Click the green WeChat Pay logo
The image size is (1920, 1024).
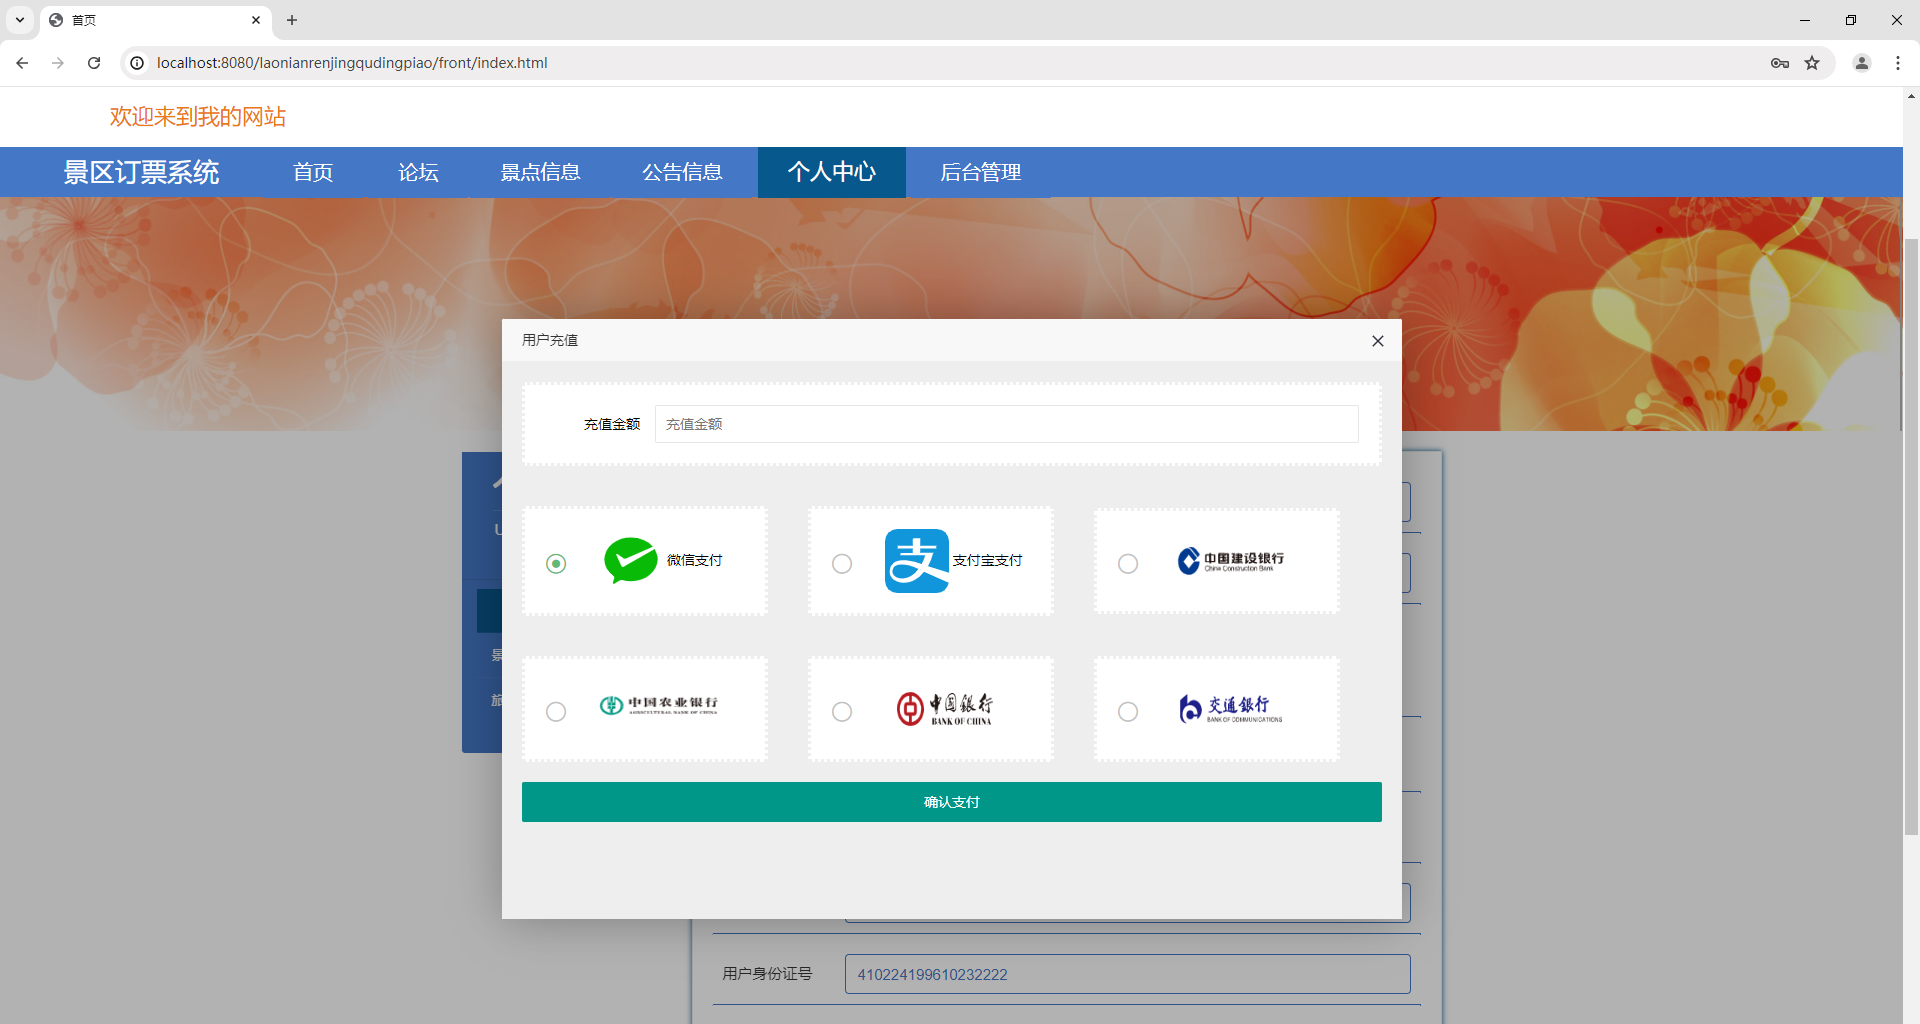click(x=631, y=560)
